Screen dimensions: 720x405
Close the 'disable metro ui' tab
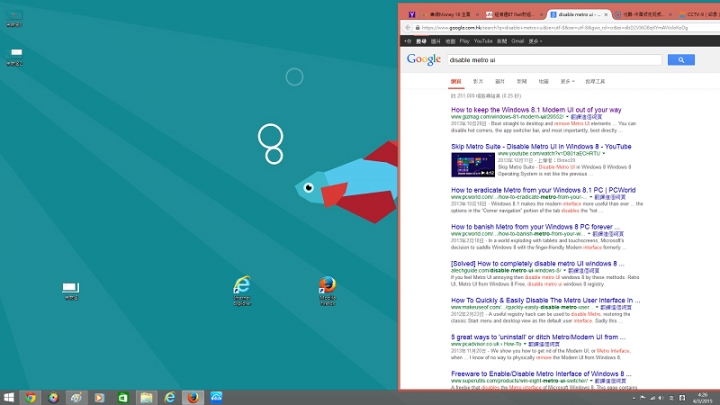point(606,15)
